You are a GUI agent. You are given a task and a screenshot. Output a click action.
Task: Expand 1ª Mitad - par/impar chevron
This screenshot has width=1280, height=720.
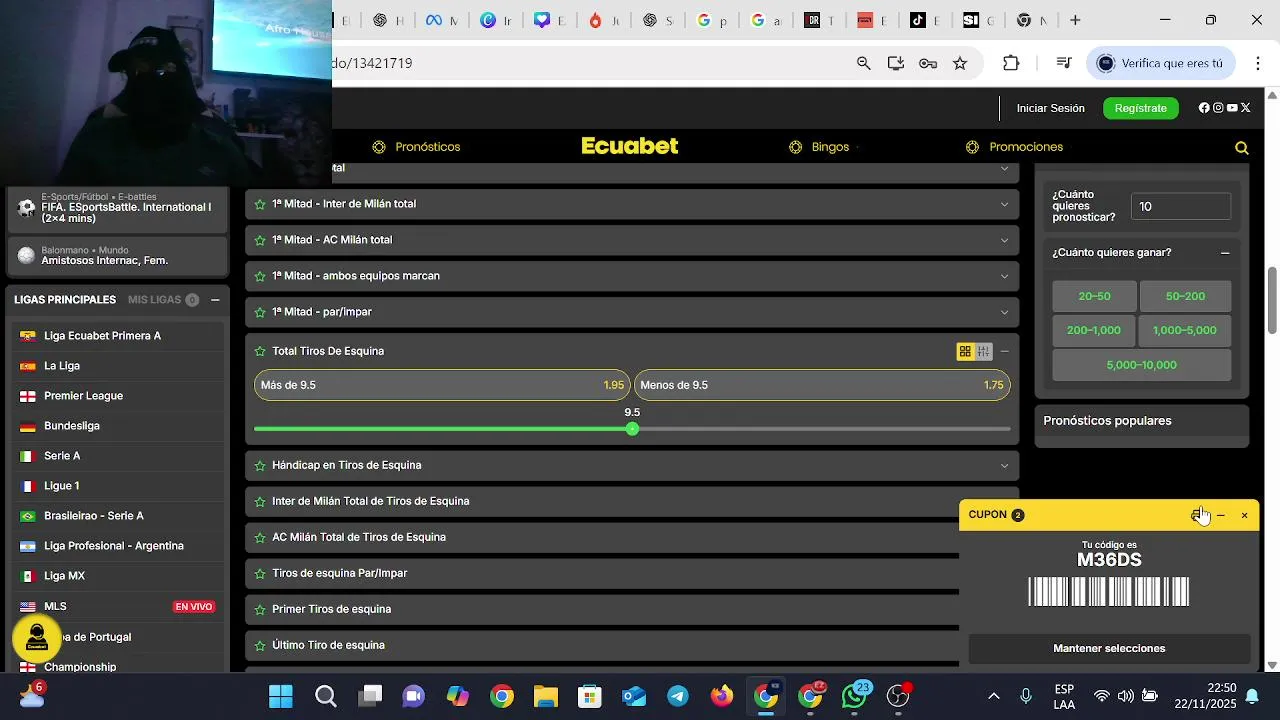pos(1005,312)
